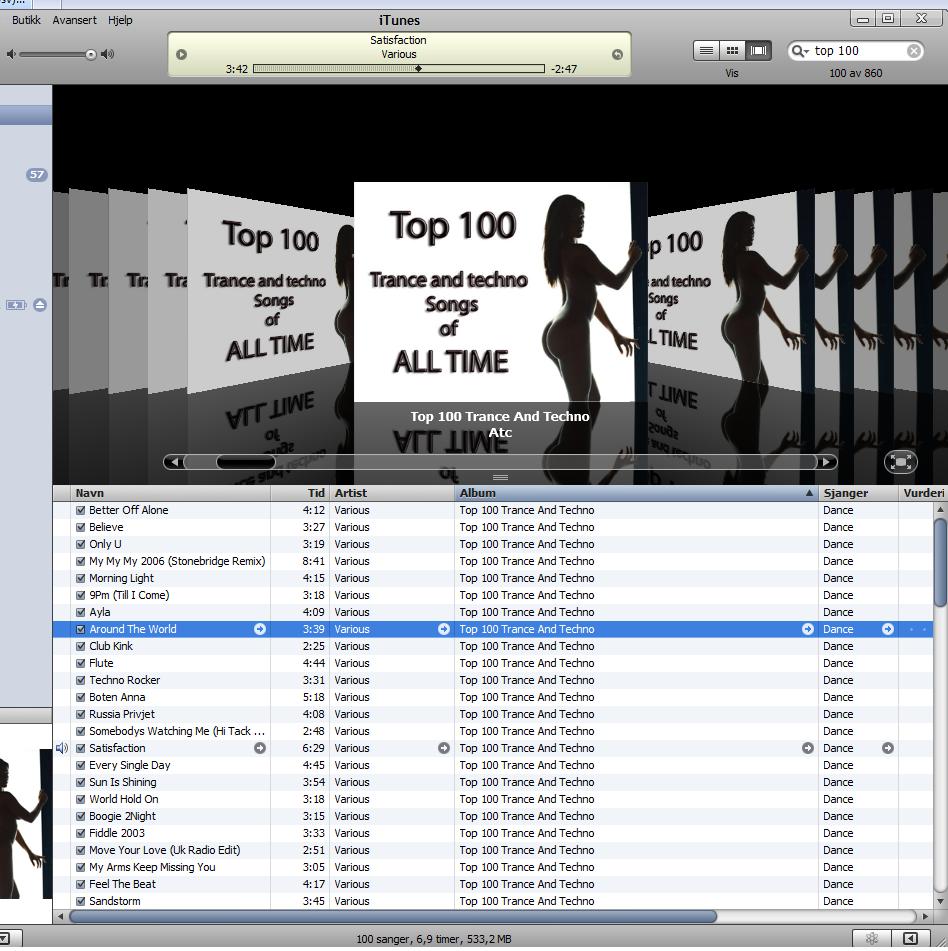Step Cover Flow left with the arrow
Image resolution: width=948 pixels, height=951 pixels.
[174, 462]
